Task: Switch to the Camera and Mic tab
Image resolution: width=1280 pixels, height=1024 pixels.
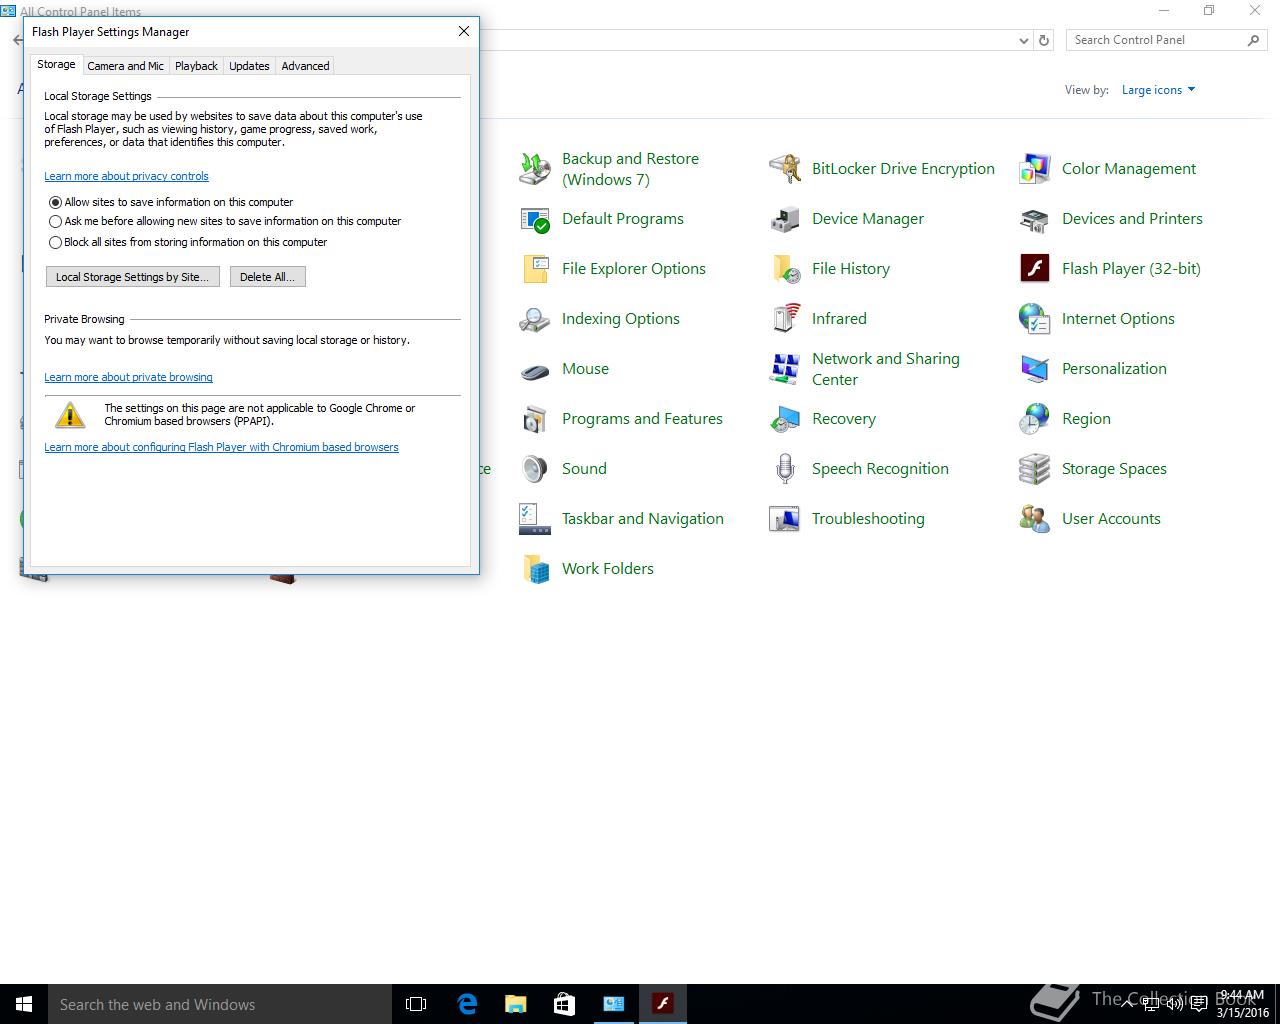Action: tap(125, 66)
